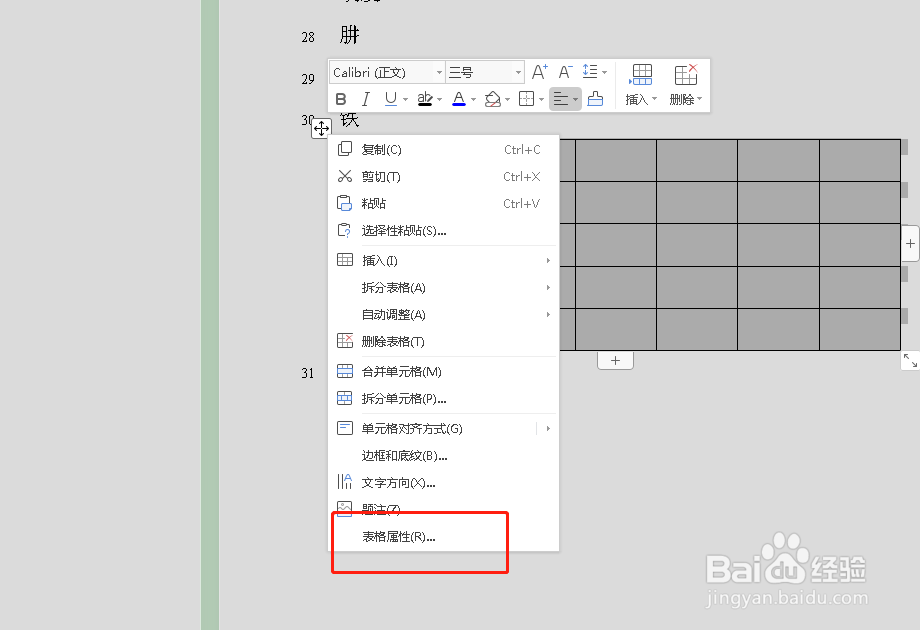Click the decrease font size icon
920x630 pixels.
click(x=564, y=71)
